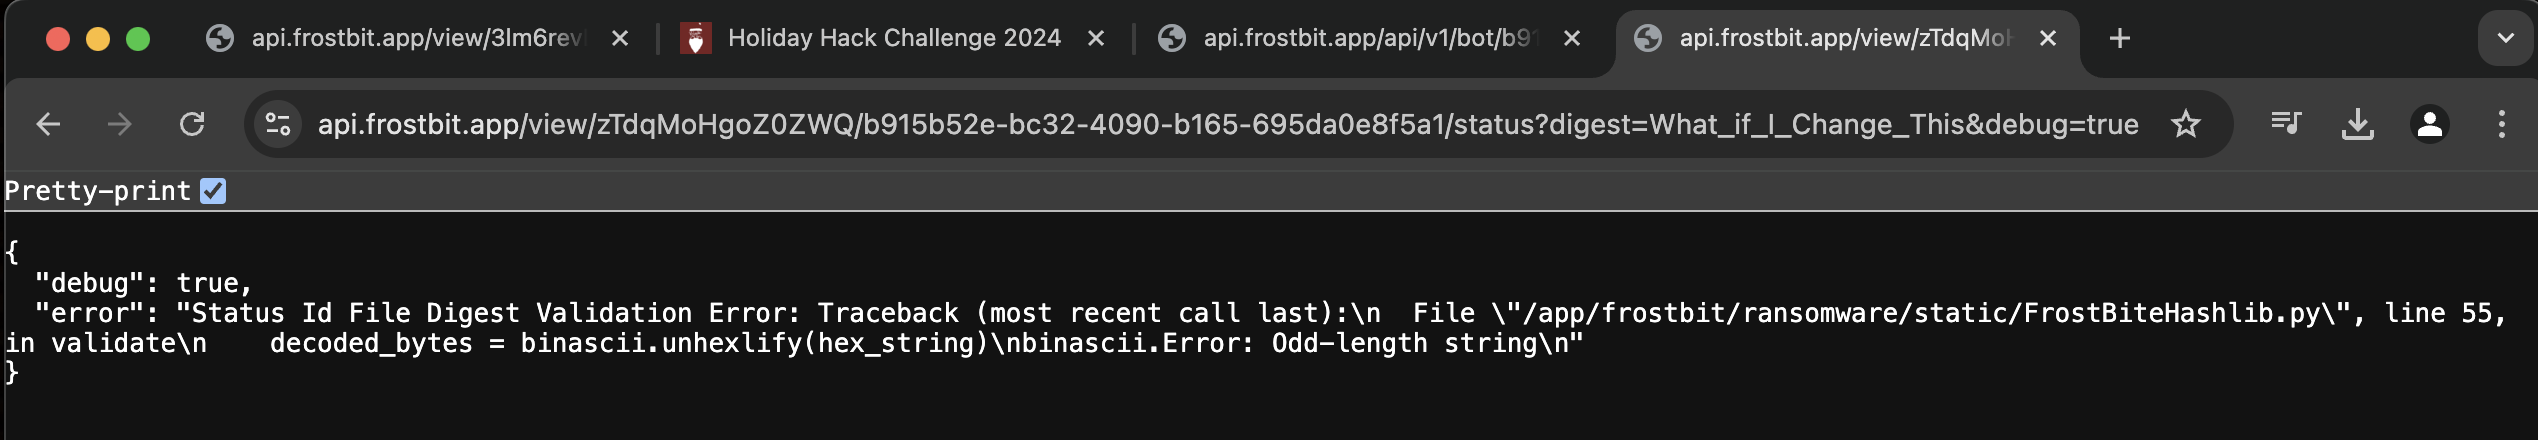Go back to the previous page

(48, 124)
